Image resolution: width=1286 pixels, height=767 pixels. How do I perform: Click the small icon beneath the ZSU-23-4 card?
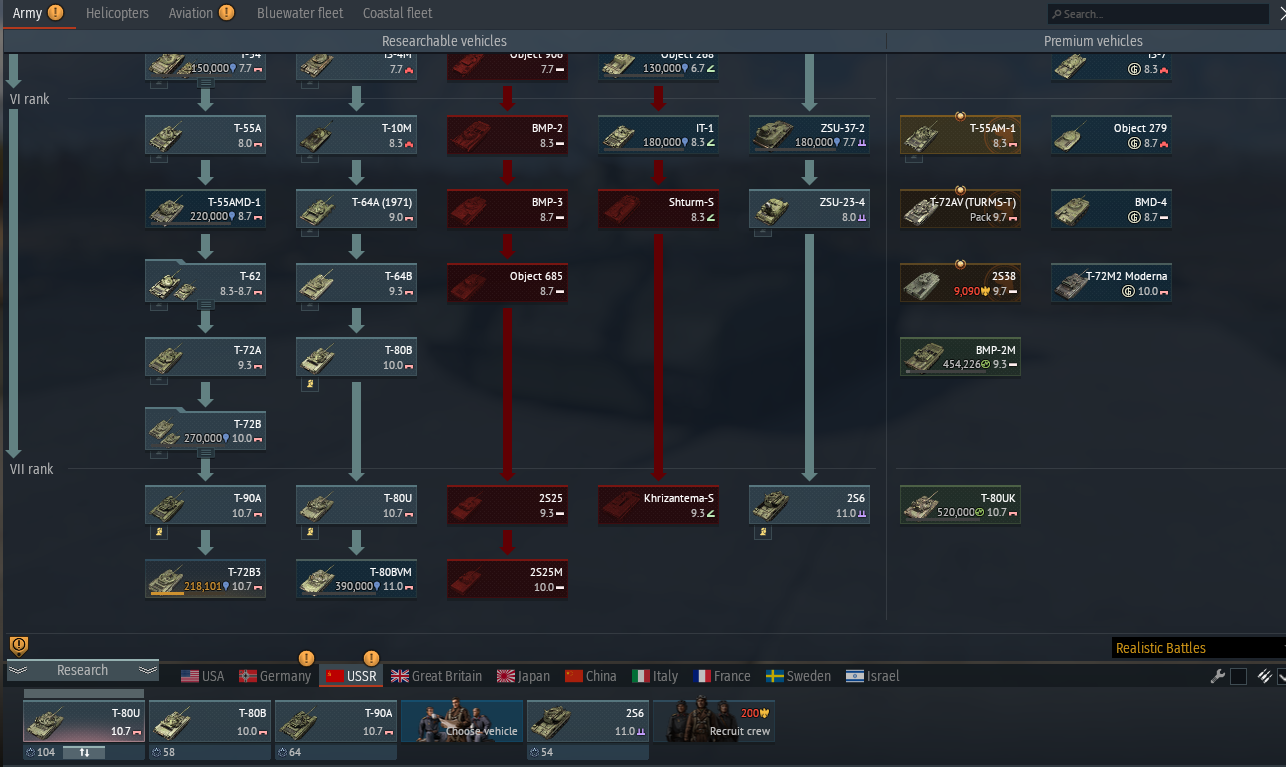(762, 232)
